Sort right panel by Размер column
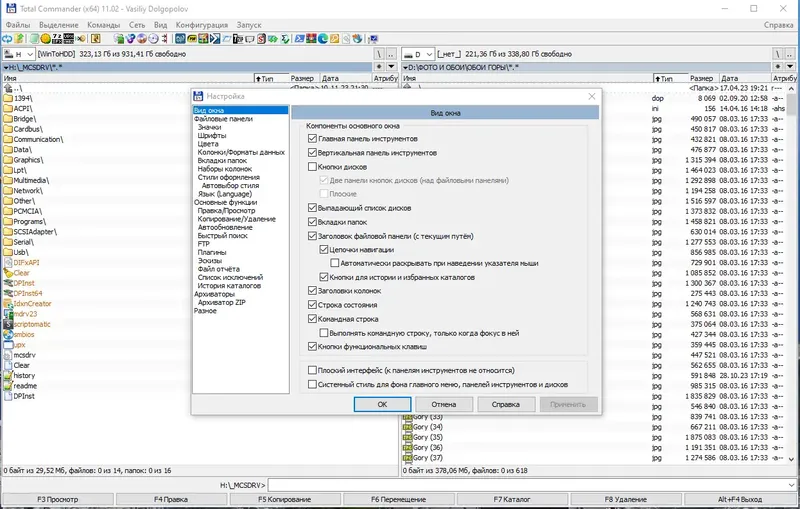The width and height of the screenshot is (800, 509). click(x=702, y=78)
